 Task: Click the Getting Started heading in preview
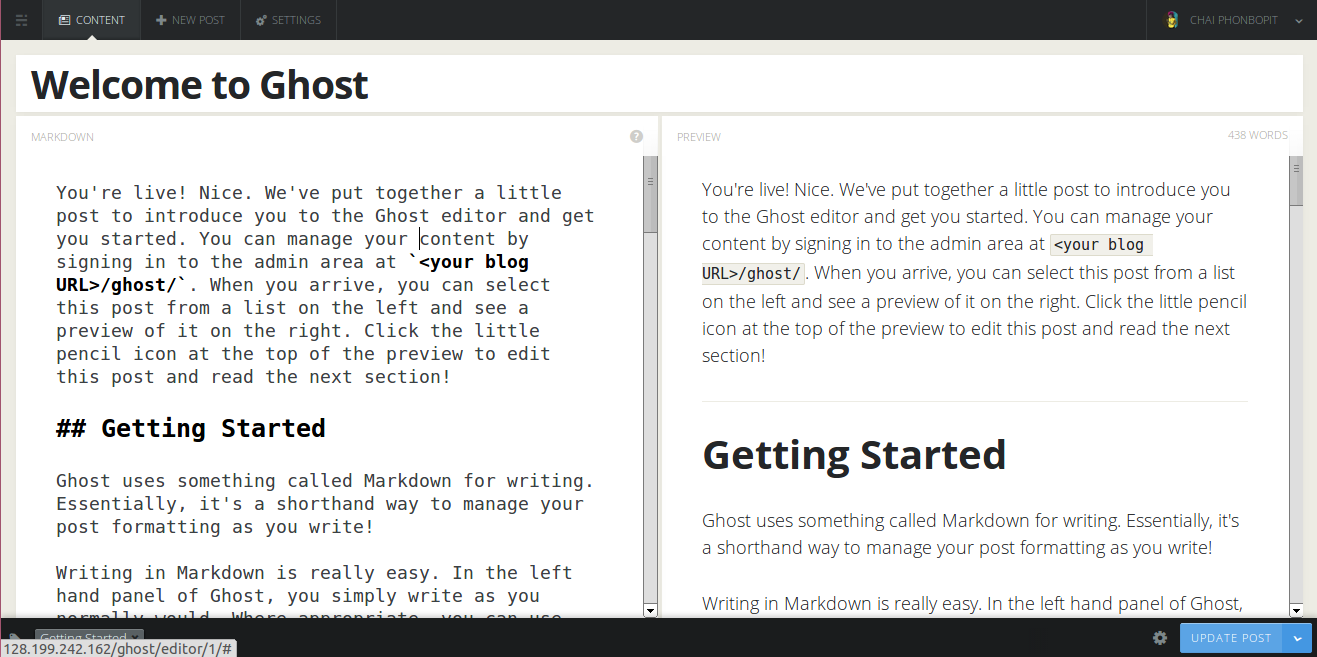point(854,454)
